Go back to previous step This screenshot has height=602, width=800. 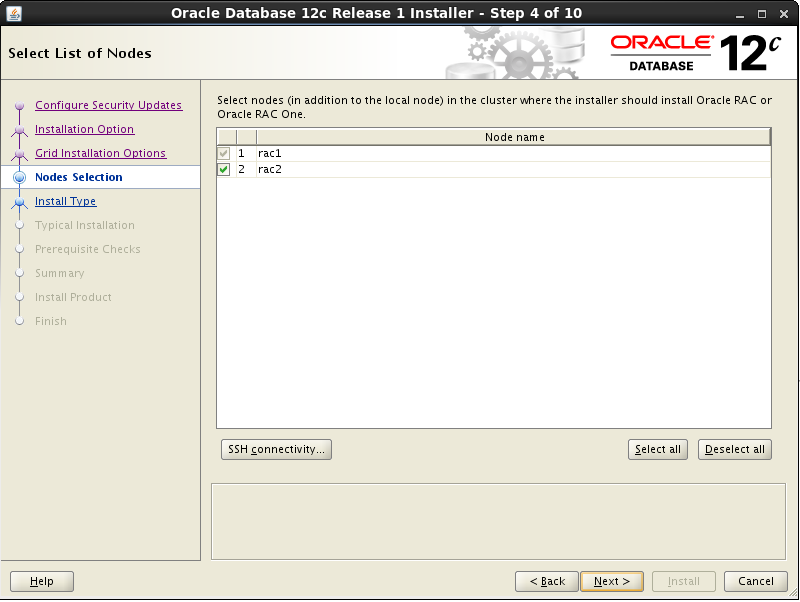pos(547,582)
